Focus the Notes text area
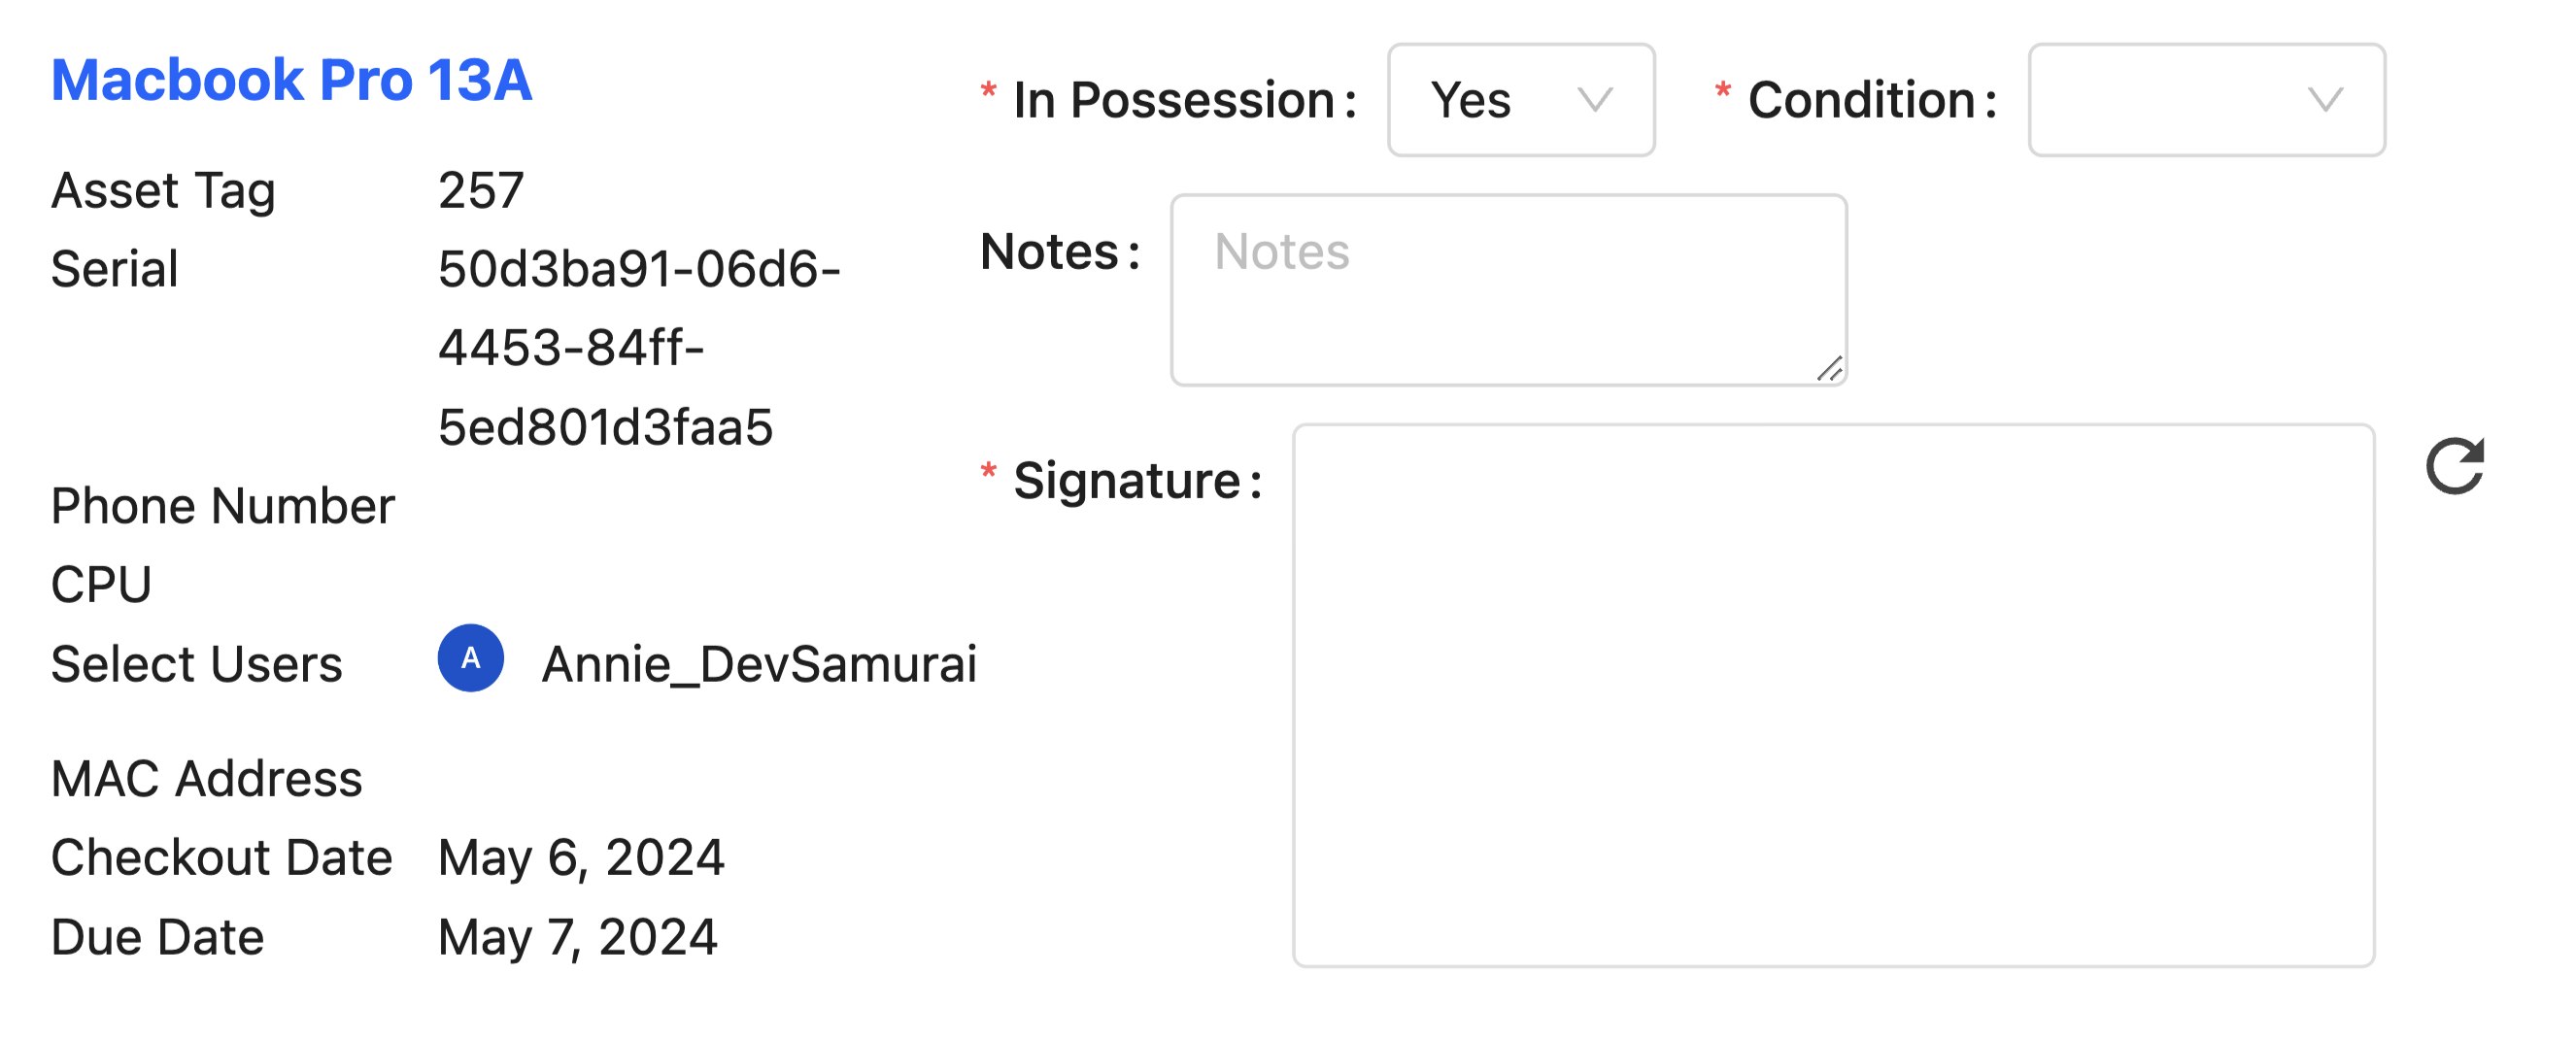2576x1041 pixels. (x=1507, y=290)
